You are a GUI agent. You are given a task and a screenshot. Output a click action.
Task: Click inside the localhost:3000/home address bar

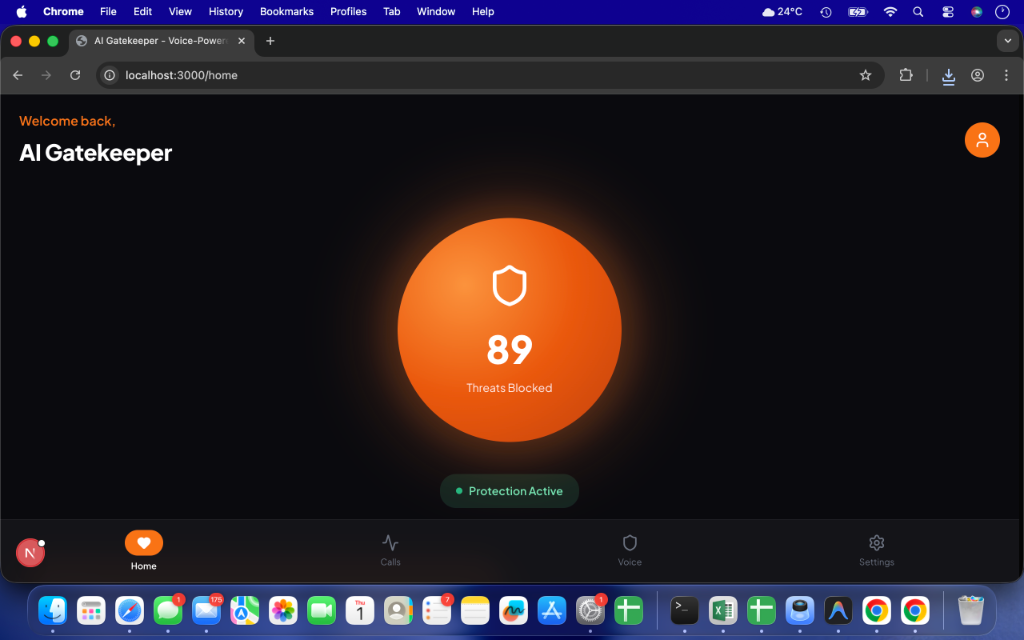click(x=300, y=75)
